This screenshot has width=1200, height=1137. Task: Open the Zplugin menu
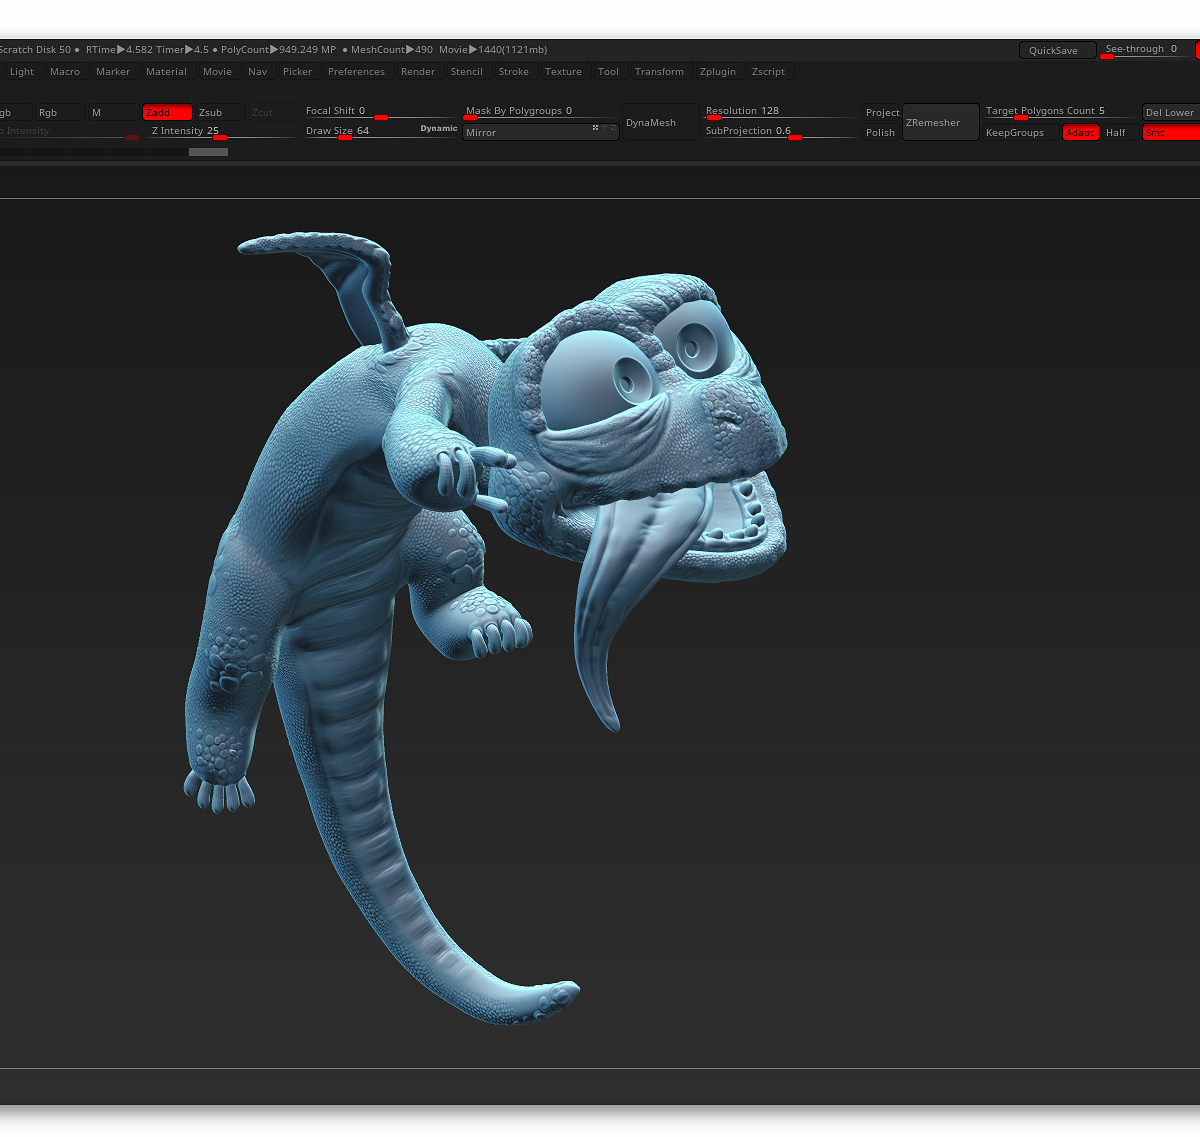coord(718,72)
